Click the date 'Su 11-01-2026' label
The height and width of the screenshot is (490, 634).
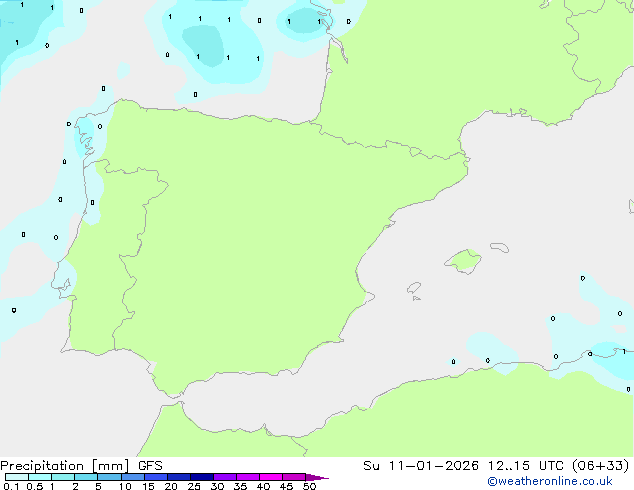pos(421,466)
